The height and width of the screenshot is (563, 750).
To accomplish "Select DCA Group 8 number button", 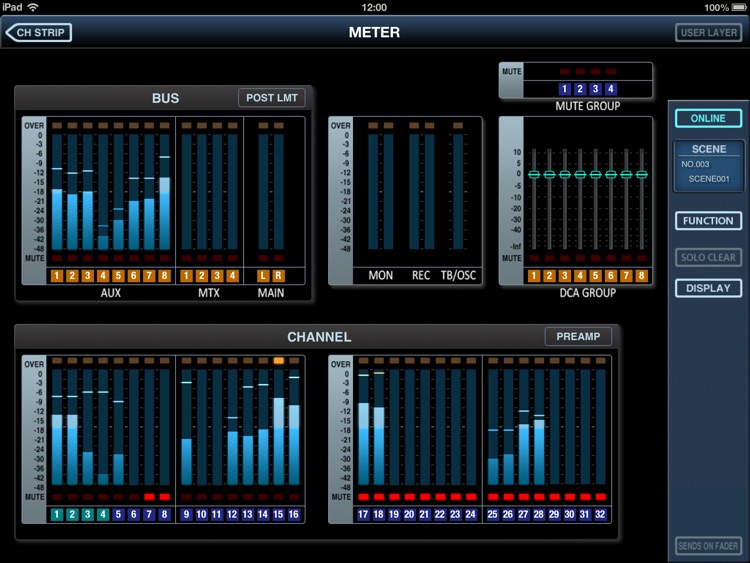I will pyautogui.click(x=641, y=276).
